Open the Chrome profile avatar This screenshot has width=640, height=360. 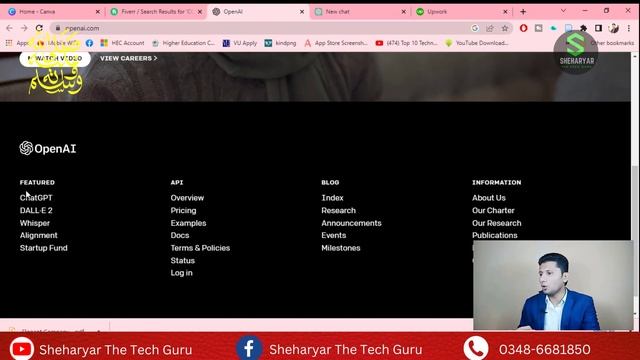click(613, 28)
